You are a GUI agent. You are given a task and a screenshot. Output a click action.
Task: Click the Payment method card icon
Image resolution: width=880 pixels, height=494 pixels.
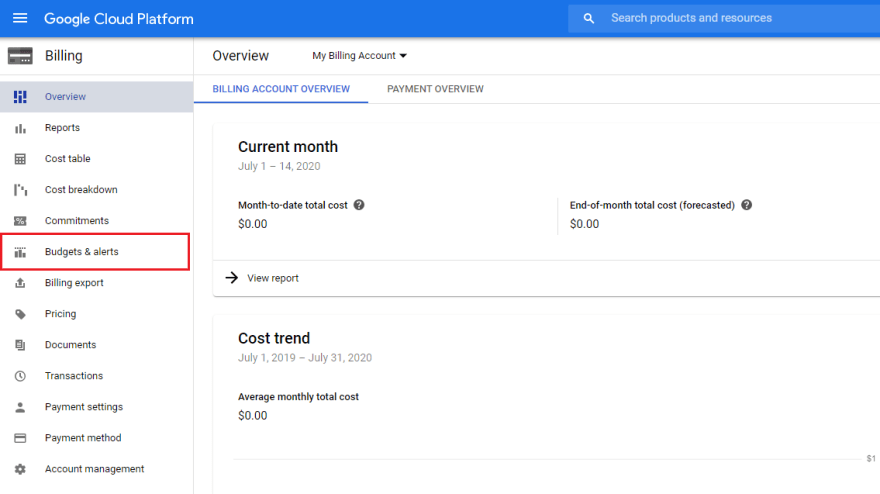pos(20,438)
